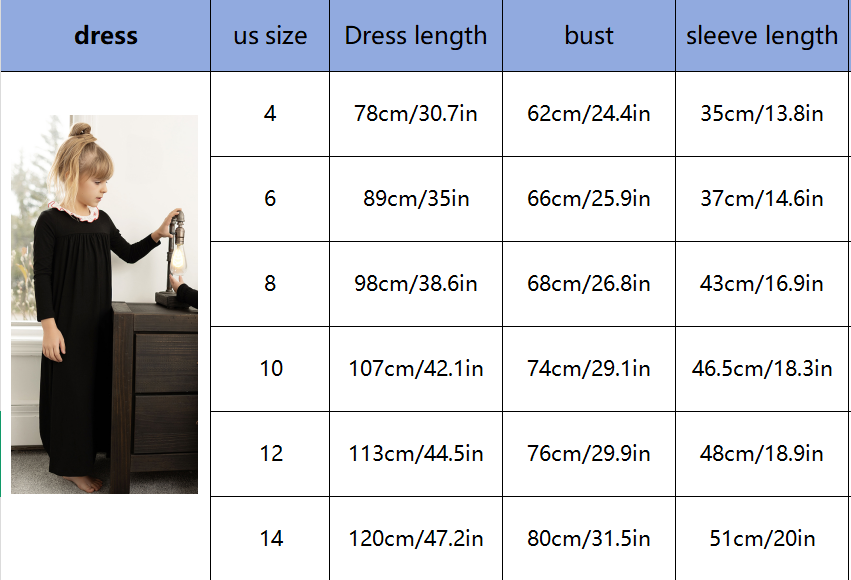Select the 'dress' column header
851x580 pixels.
[105, 36]
